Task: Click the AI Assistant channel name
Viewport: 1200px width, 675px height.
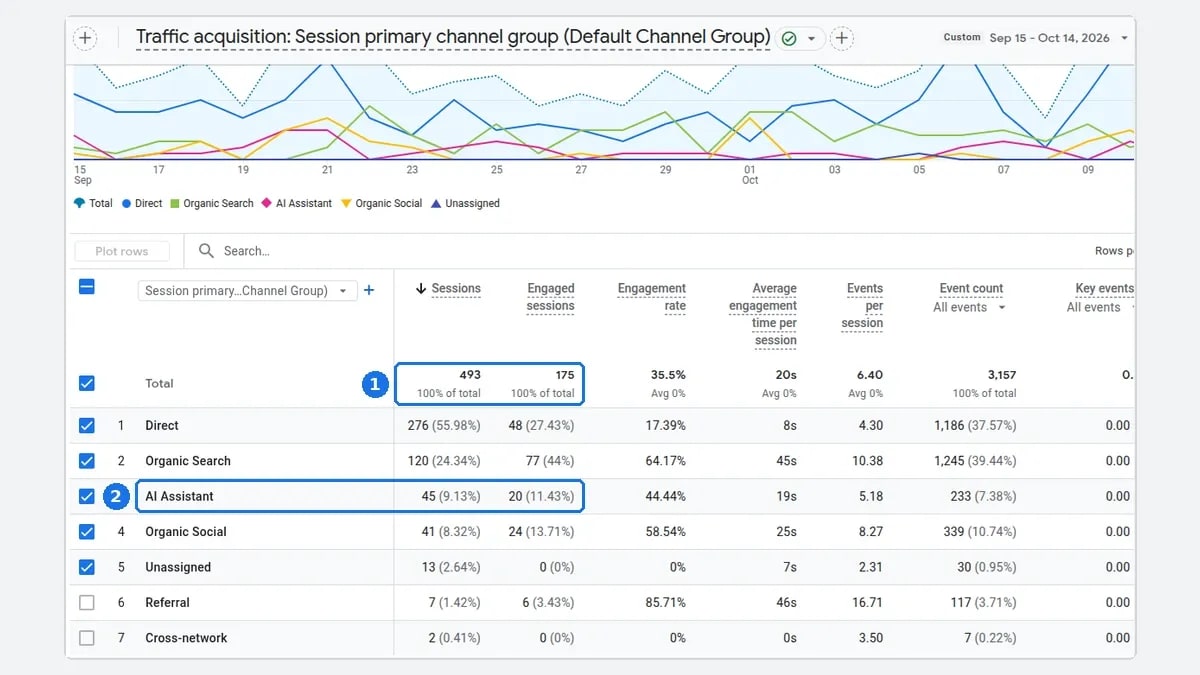Action: point(179,496)
